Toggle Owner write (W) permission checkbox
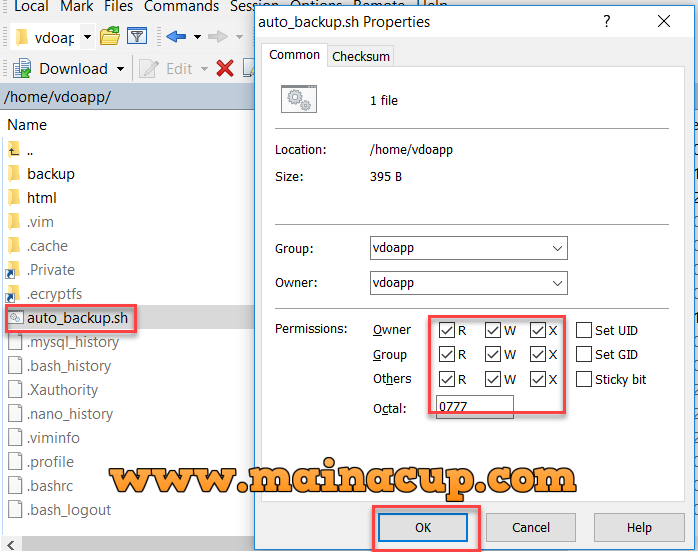 (493, 330)
